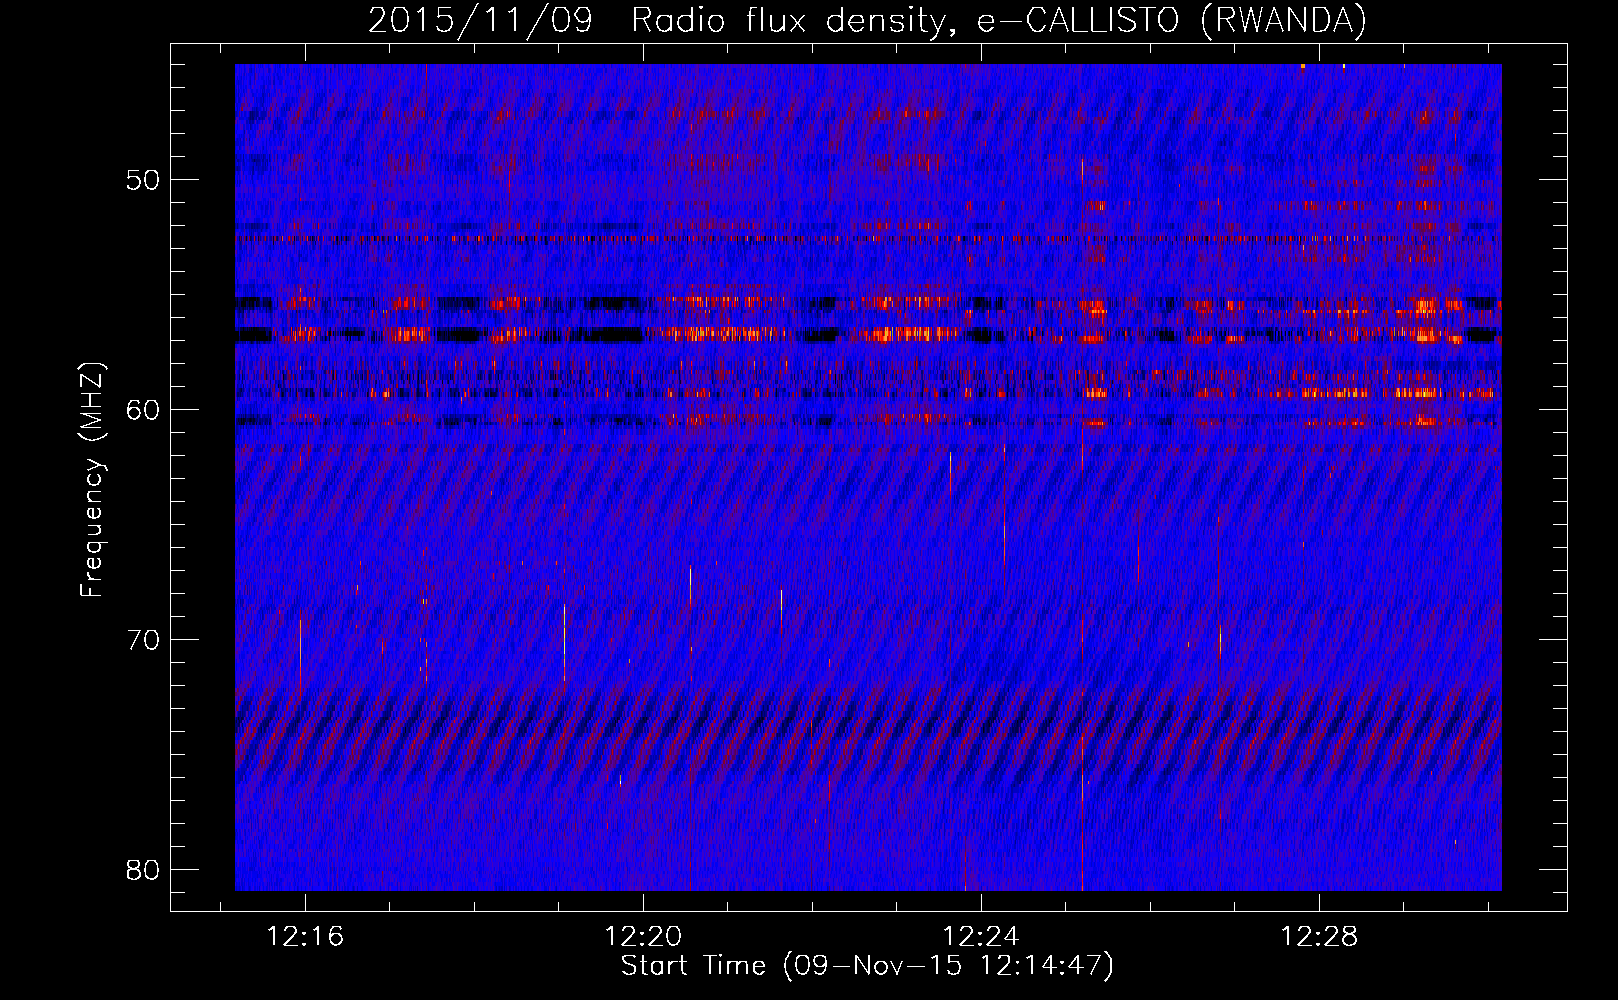Click the 50 frequency tick label
The height and width of the screenshot is (1000, 1618).
click(144, 181)
